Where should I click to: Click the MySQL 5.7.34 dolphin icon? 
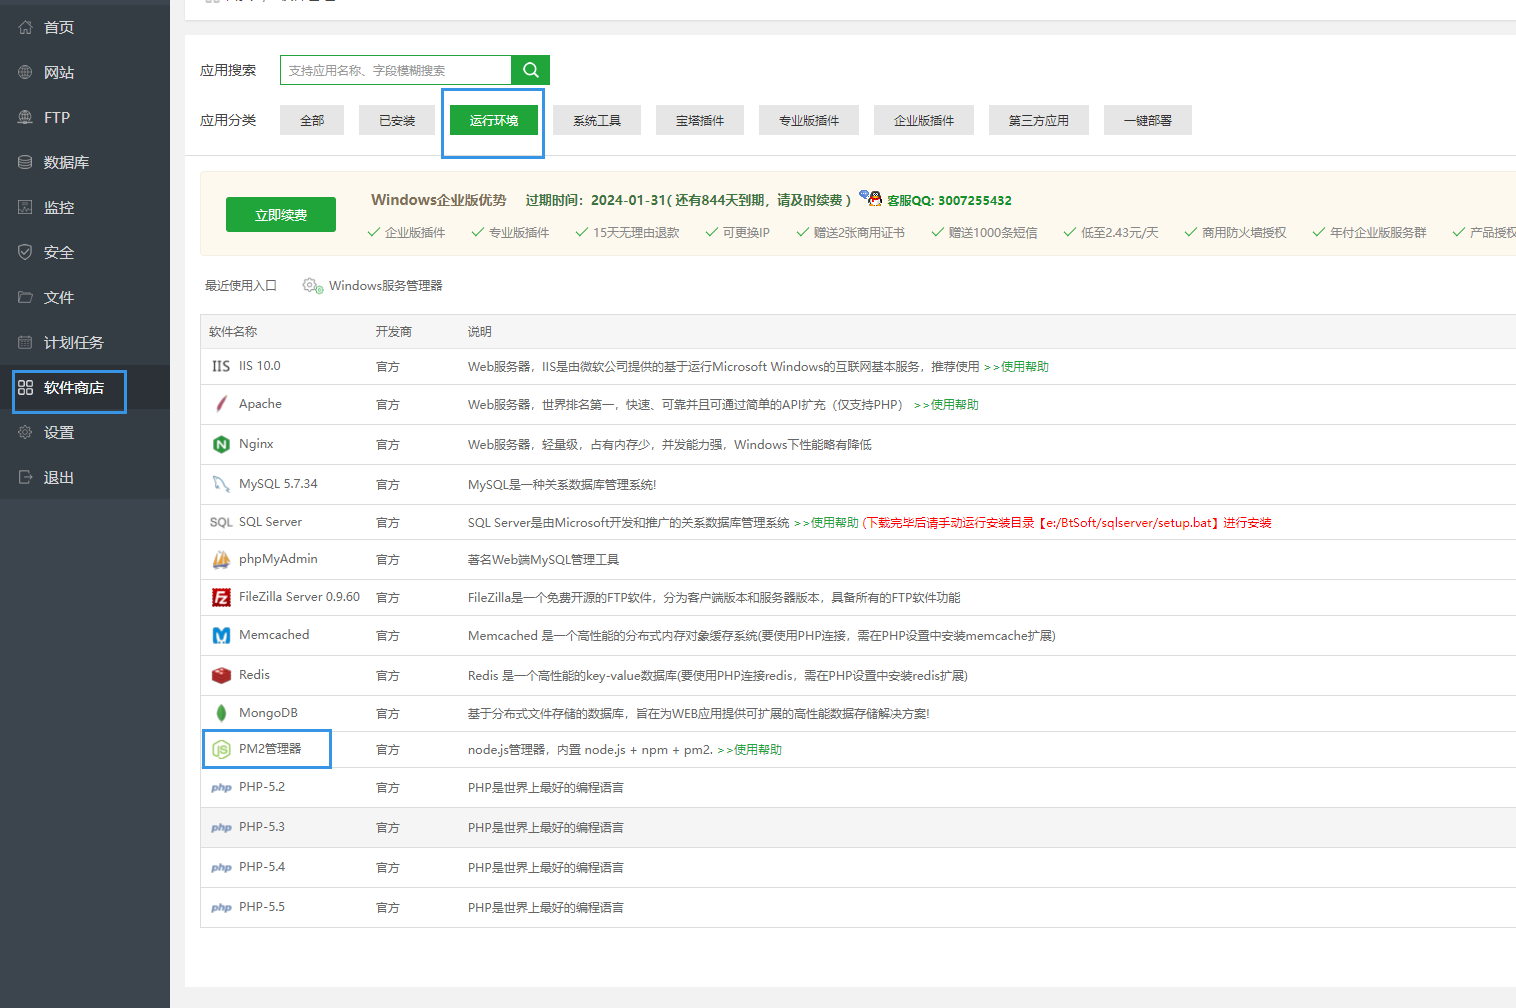[x=221, y=484]
